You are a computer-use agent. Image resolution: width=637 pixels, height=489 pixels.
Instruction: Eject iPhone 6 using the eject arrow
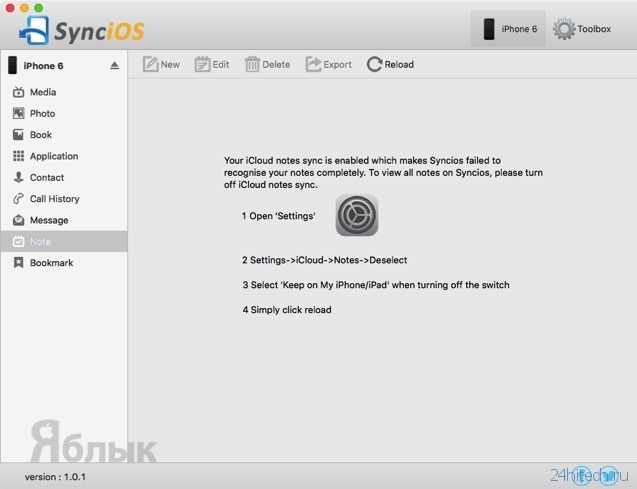[x=115, y=65]
